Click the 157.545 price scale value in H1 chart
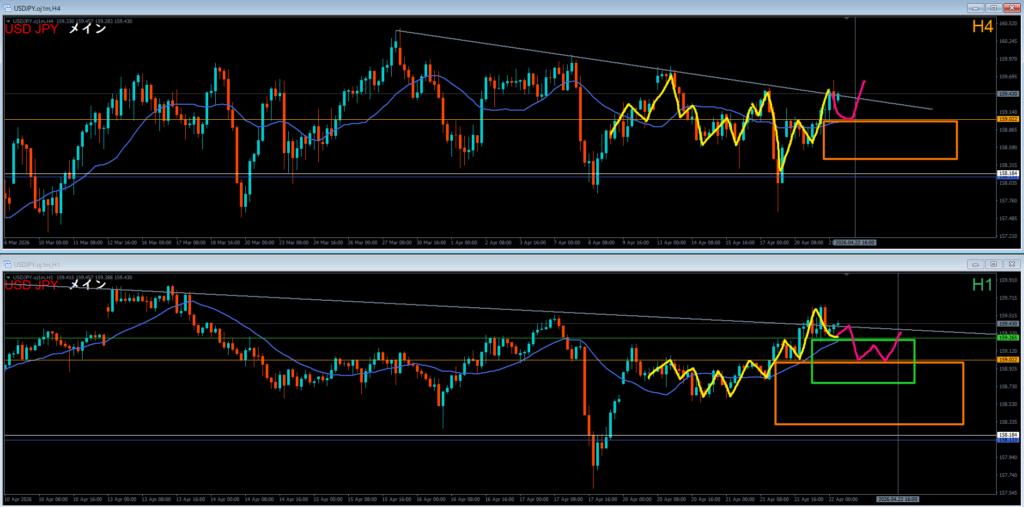 [1007, 492]
